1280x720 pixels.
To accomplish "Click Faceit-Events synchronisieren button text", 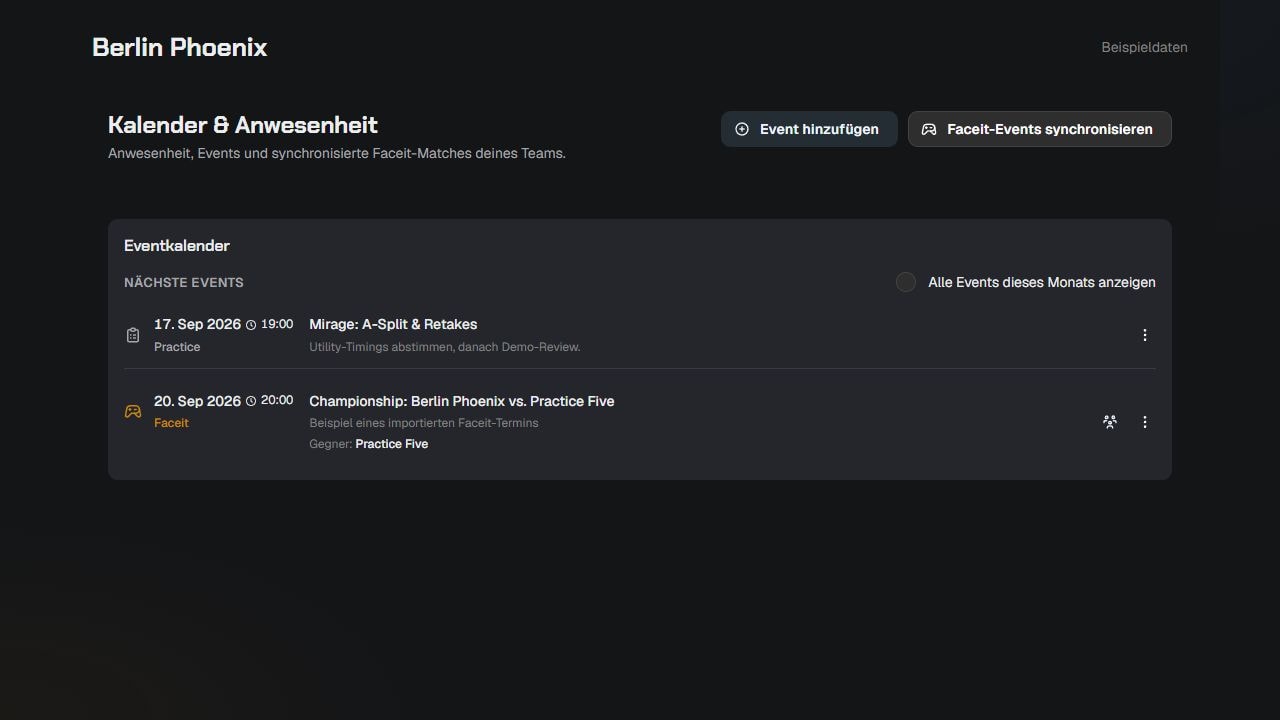I will [x=1050, y=129].
